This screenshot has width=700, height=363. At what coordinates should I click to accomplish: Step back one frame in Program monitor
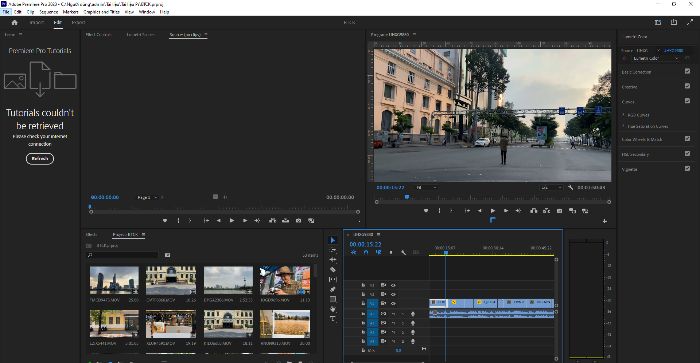point(480,211)
